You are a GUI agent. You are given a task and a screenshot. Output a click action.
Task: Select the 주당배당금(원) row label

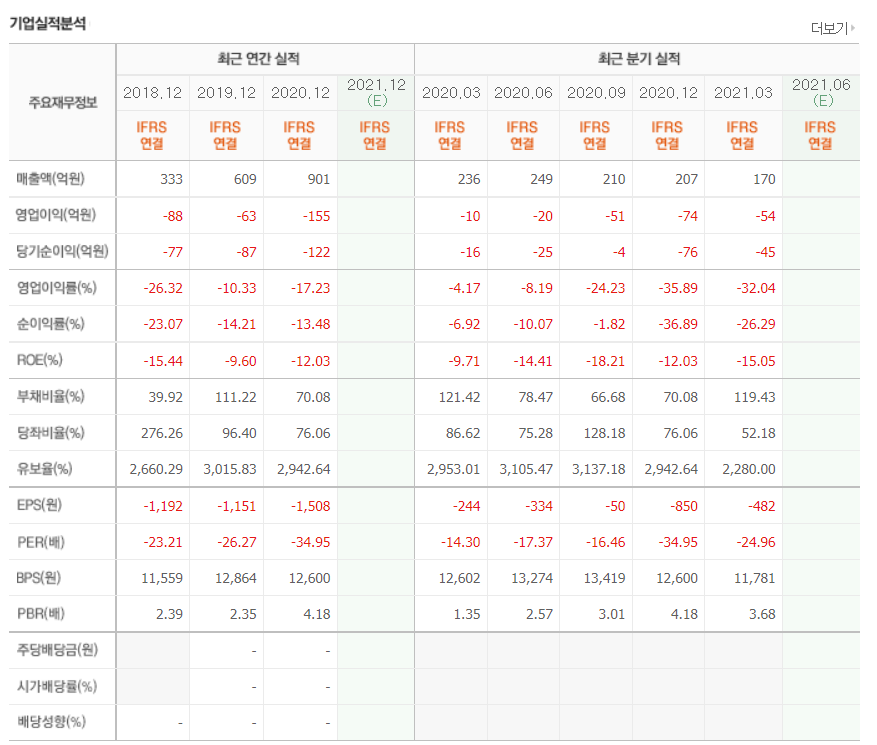point(57,650)
